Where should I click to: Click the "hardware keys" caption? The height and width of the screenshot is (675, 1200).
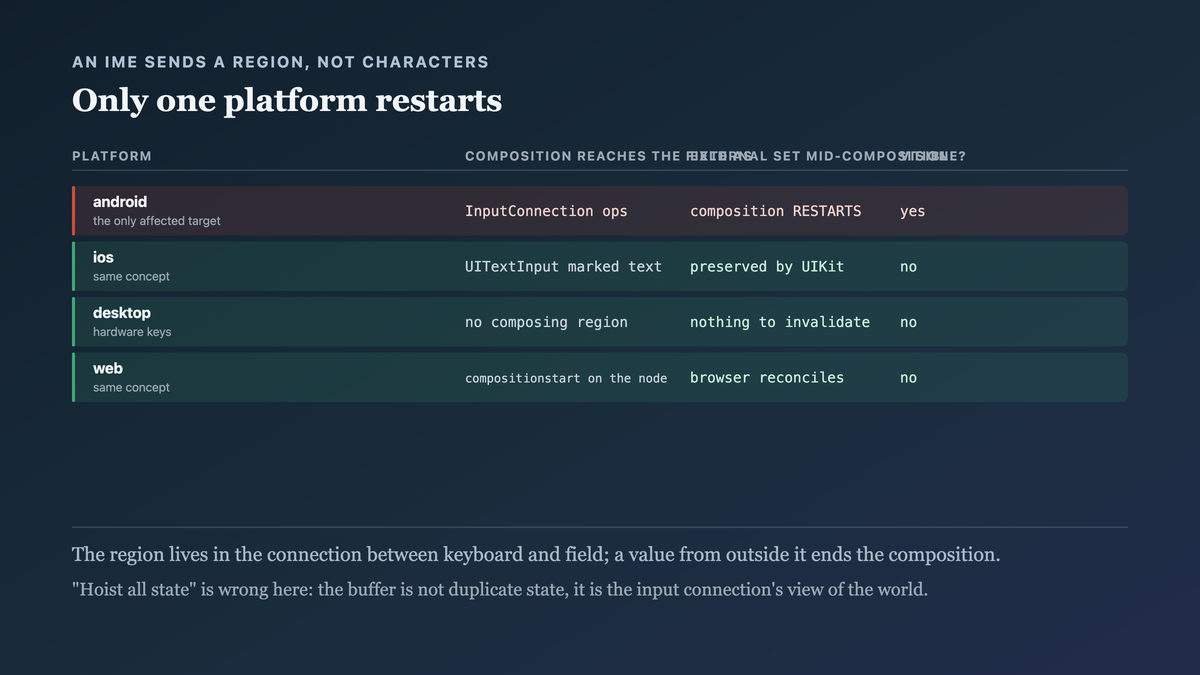132,332
